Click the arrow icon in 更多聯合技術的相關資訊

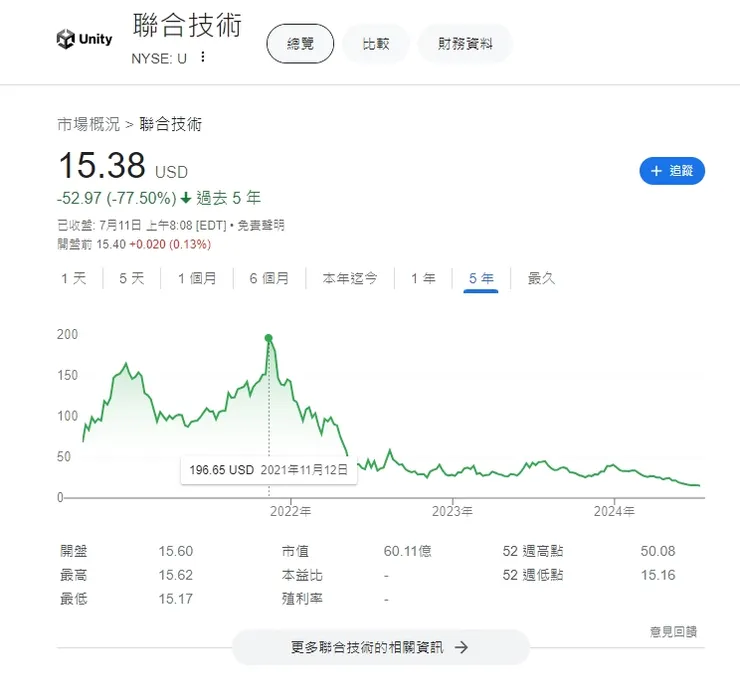coord(461,647)
